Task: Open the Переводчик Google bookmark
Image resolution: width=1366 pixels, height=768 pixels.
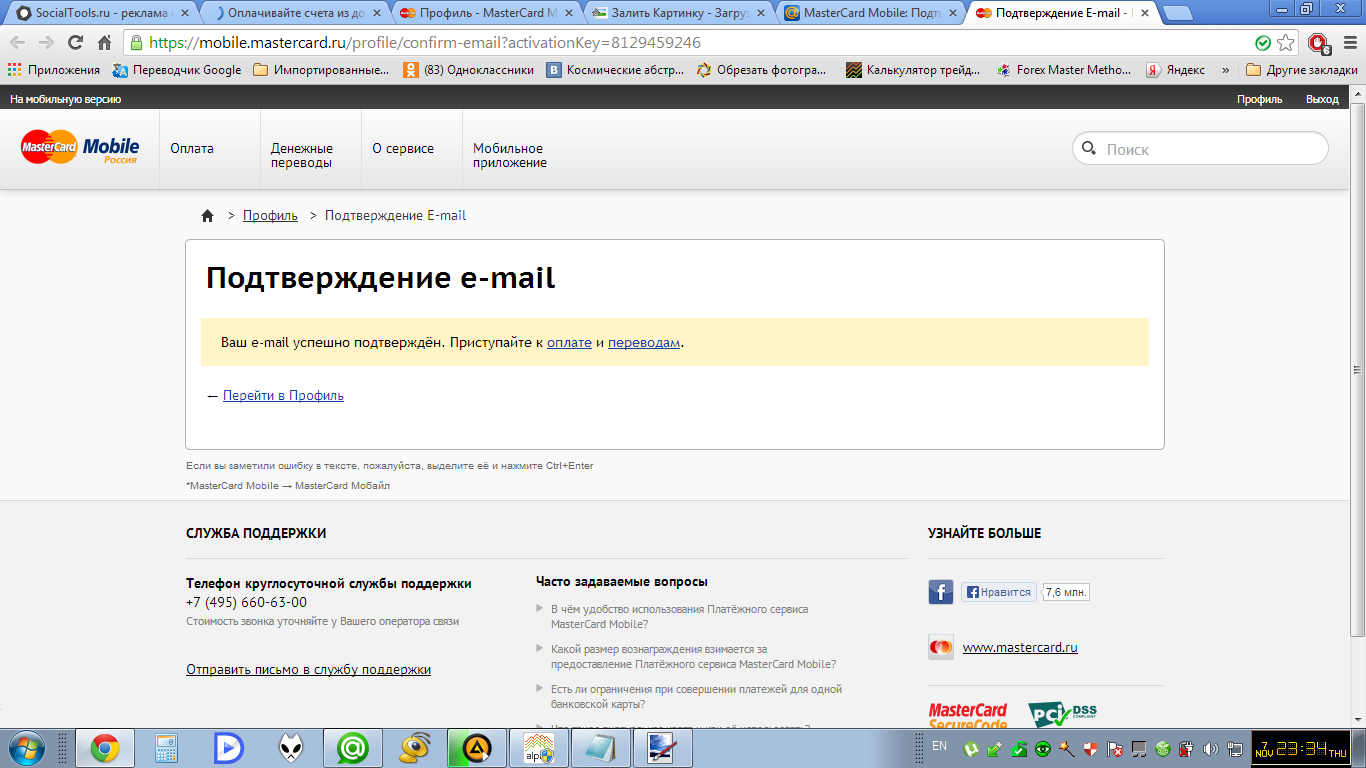Action: (177, 70)
